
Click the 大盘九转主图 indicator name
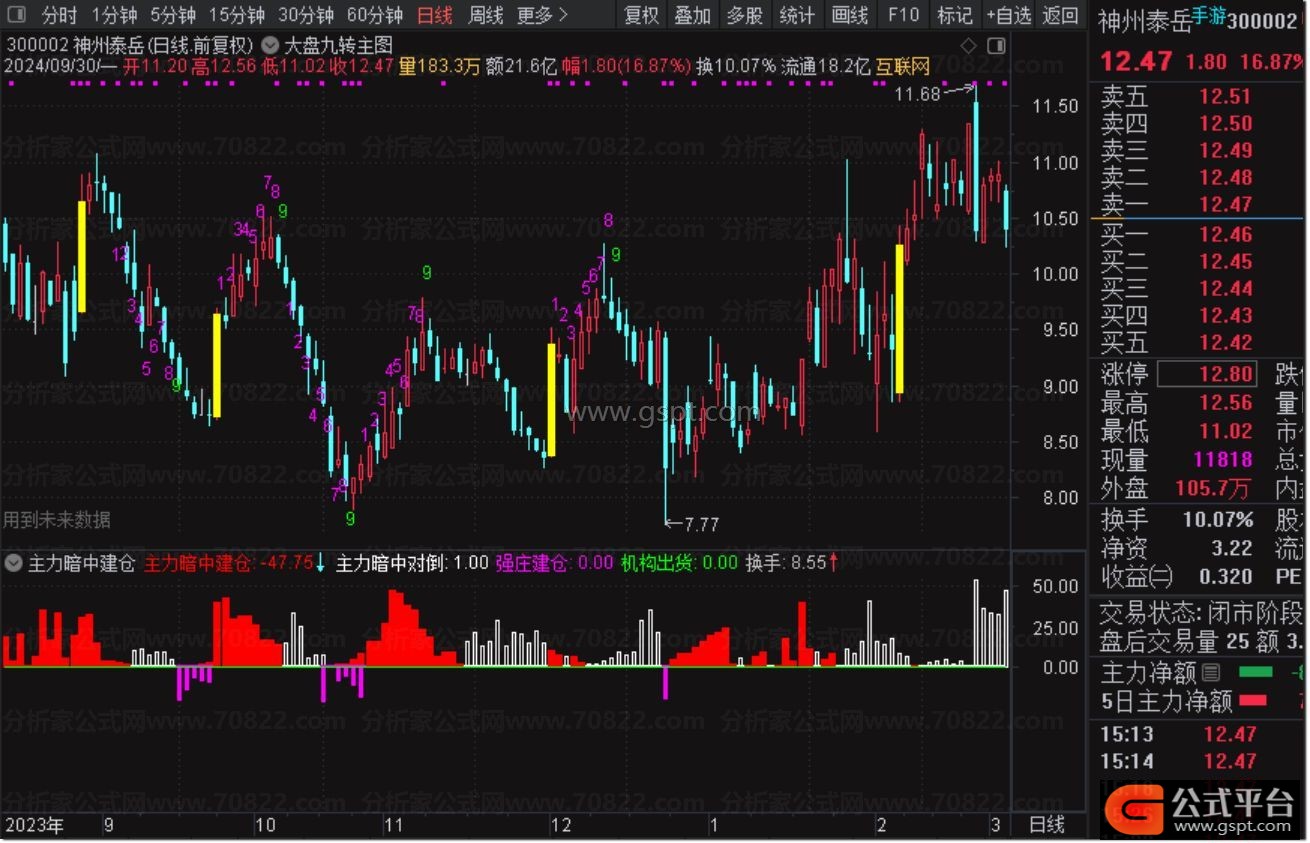[x=338, y=45]
